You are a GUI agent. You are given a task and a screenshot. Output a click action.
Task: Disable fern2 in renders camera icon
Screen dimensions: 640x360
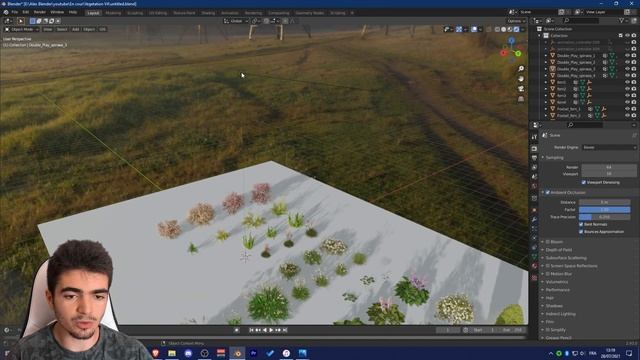[x=634, y=89]
